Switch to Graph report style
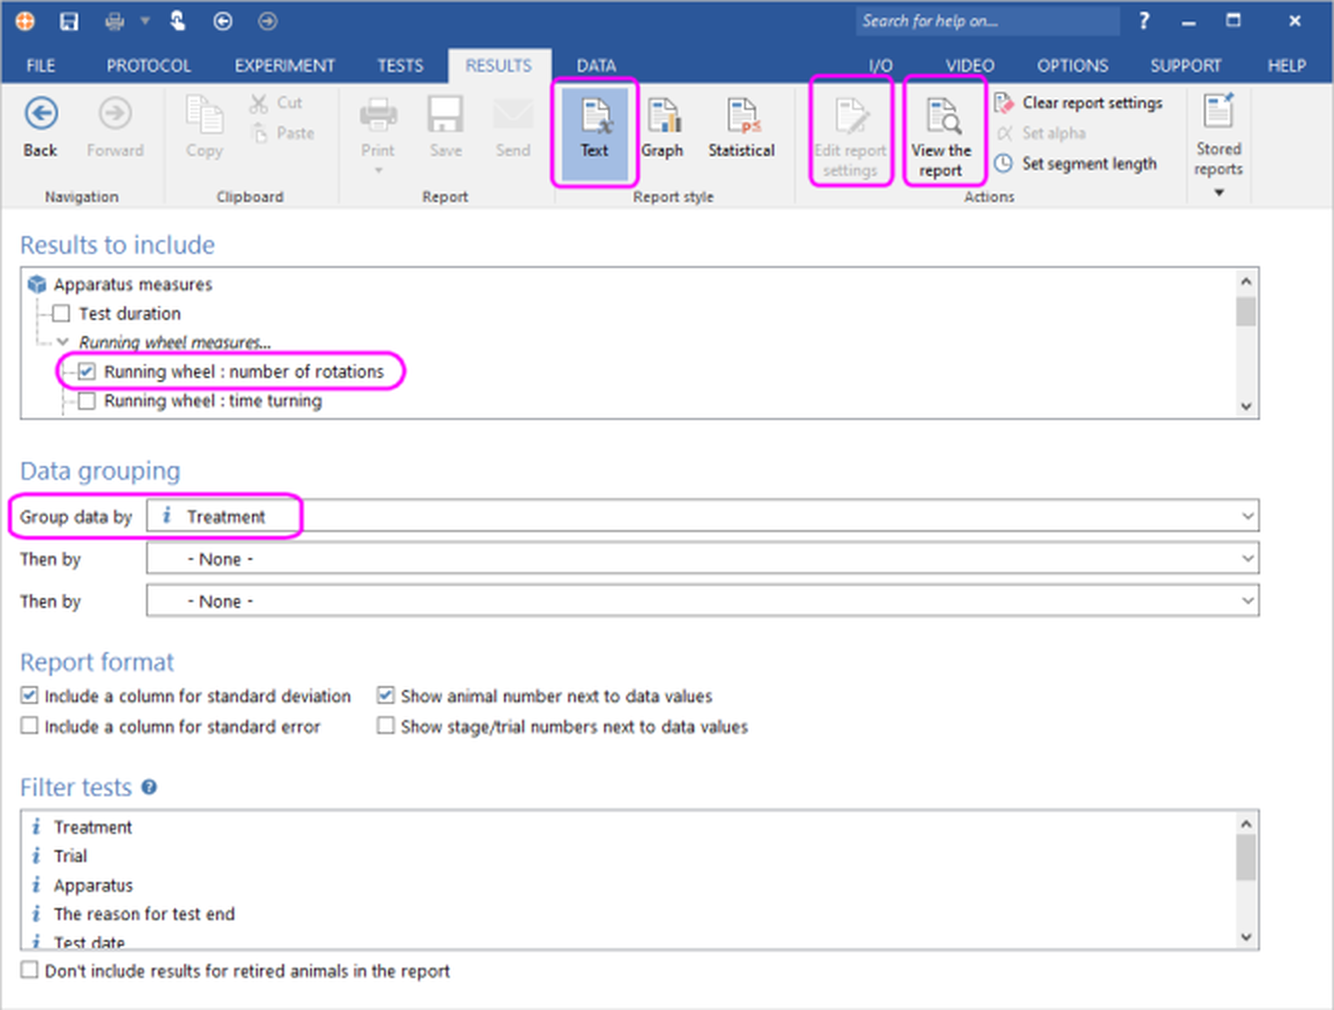This screenshot has width=1334, height=1010. click(662, 128)
